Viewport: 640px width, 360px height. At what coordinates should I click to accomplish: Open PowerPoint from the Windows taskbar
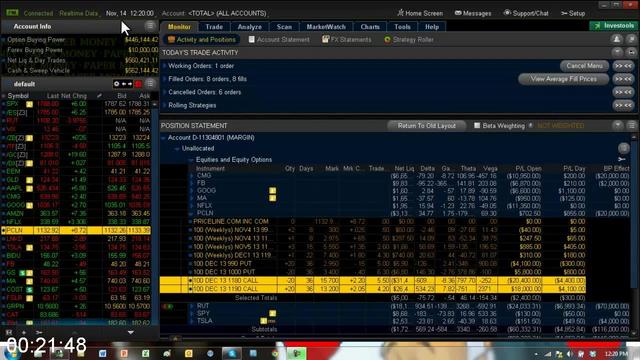(124, 353)
